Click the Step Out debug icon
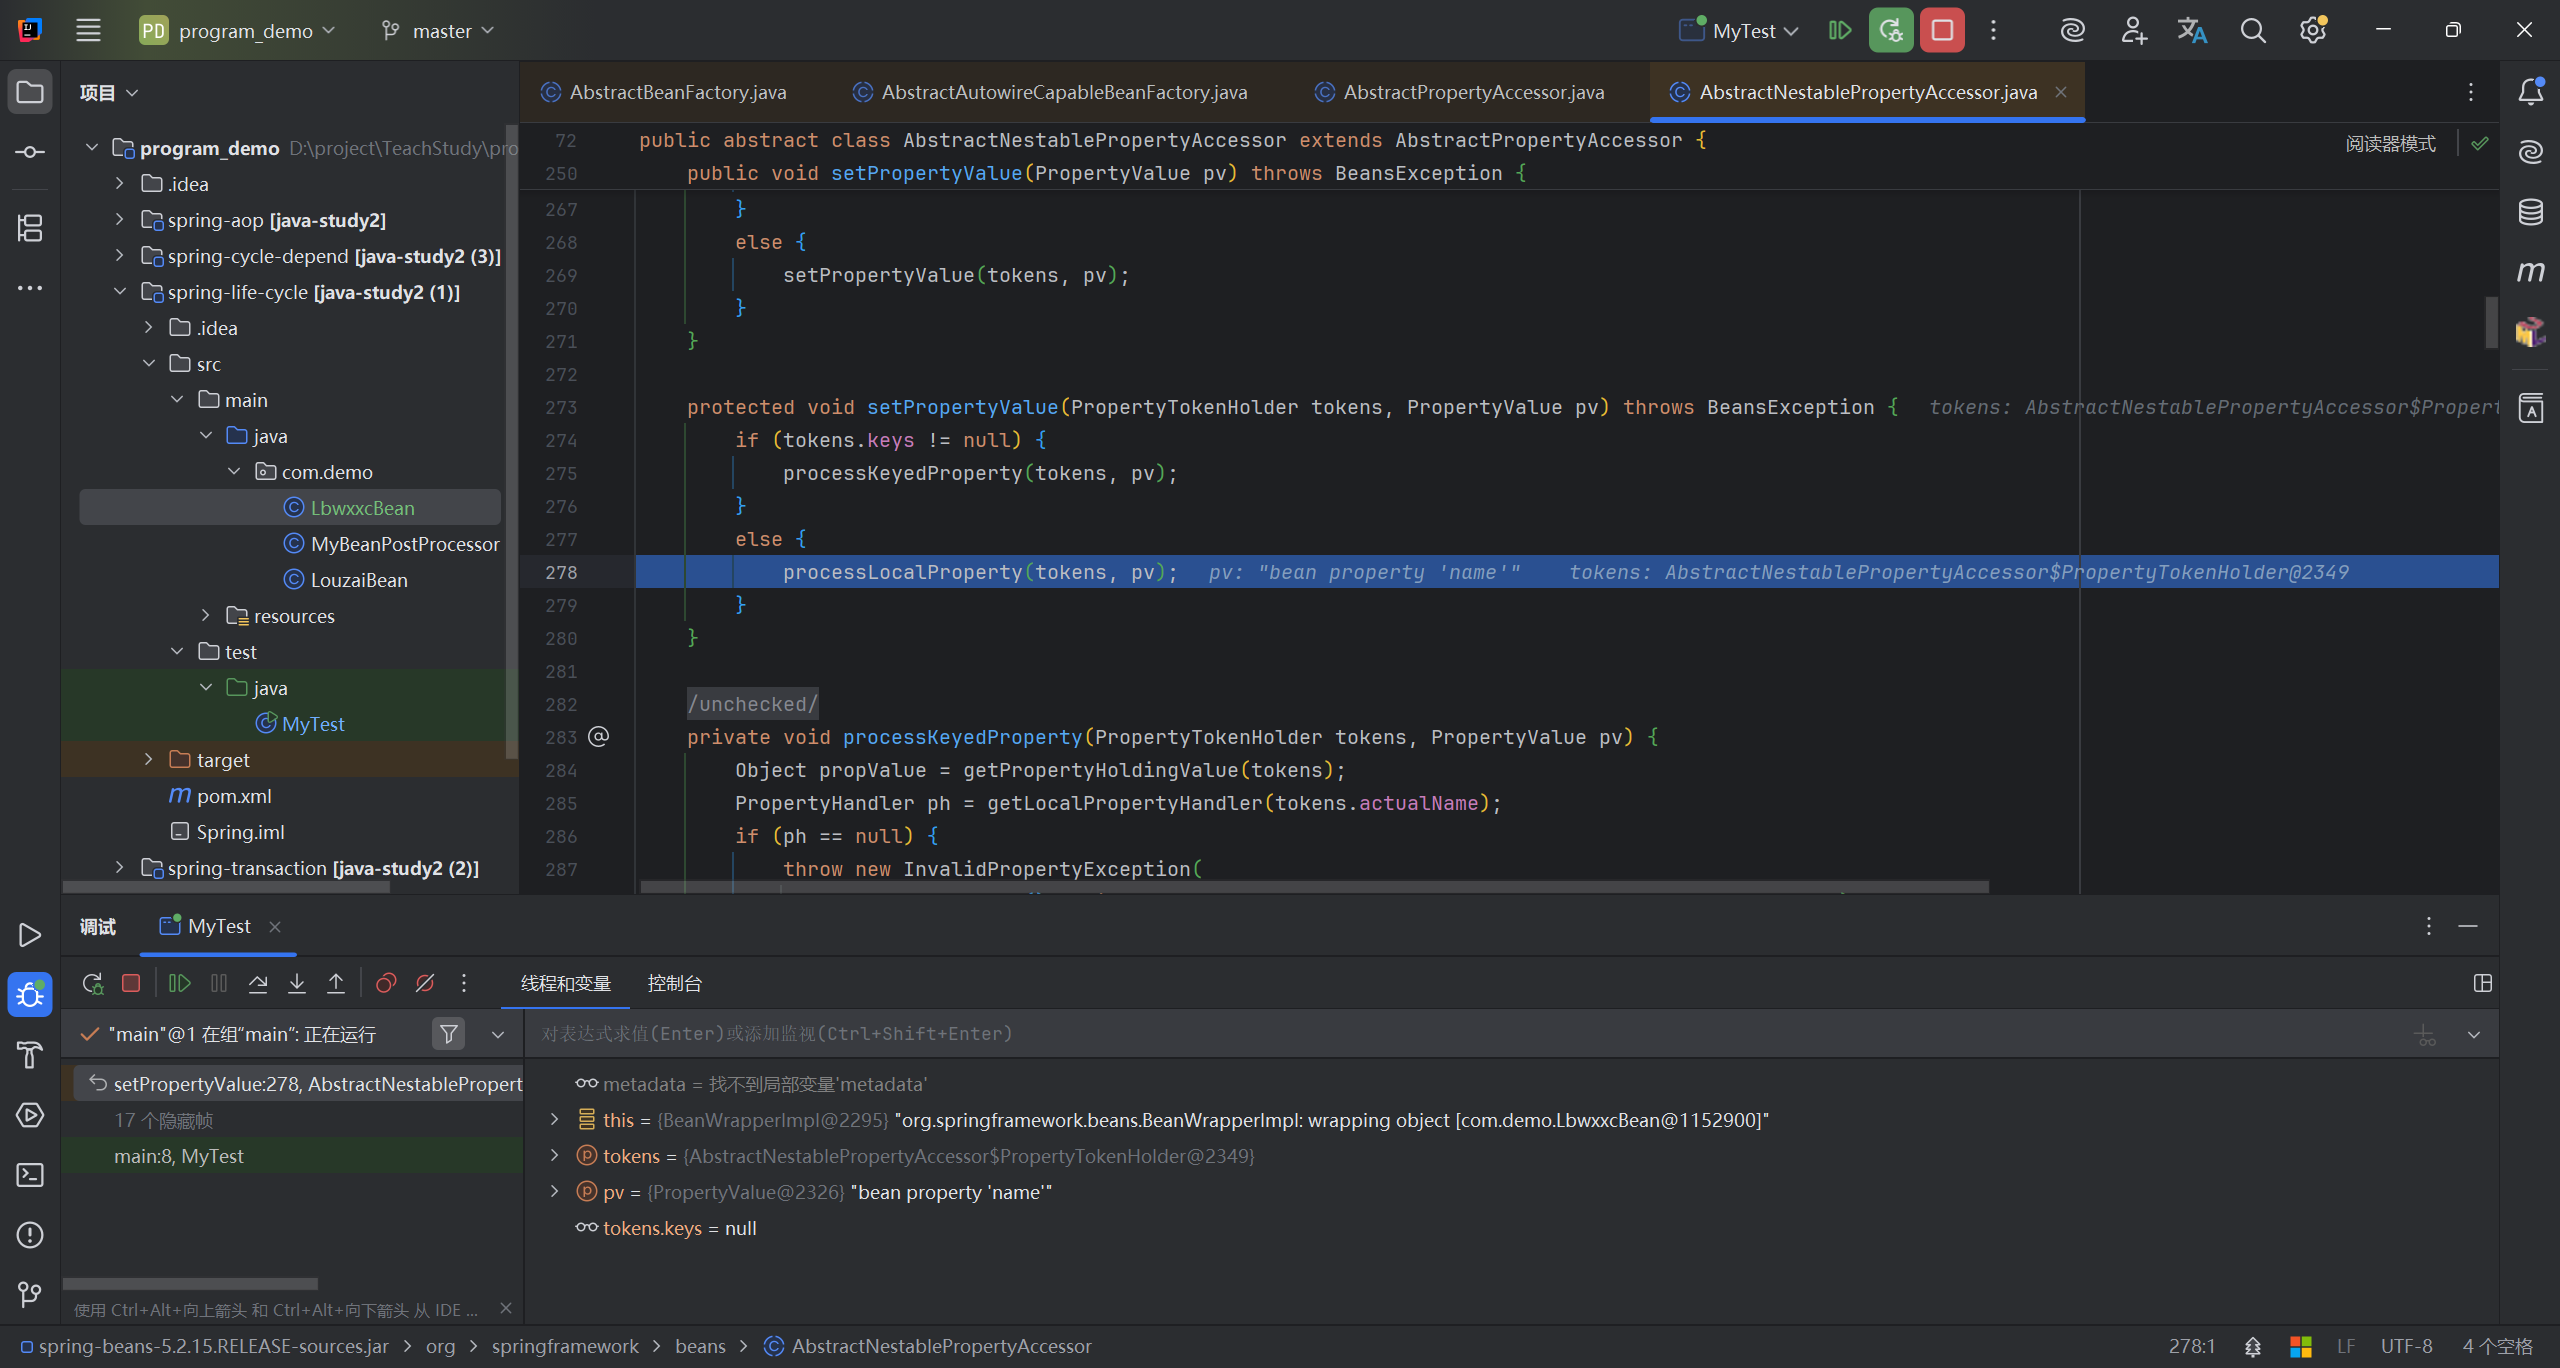This screenshot has height=1368, width=2560. [336, 983]
